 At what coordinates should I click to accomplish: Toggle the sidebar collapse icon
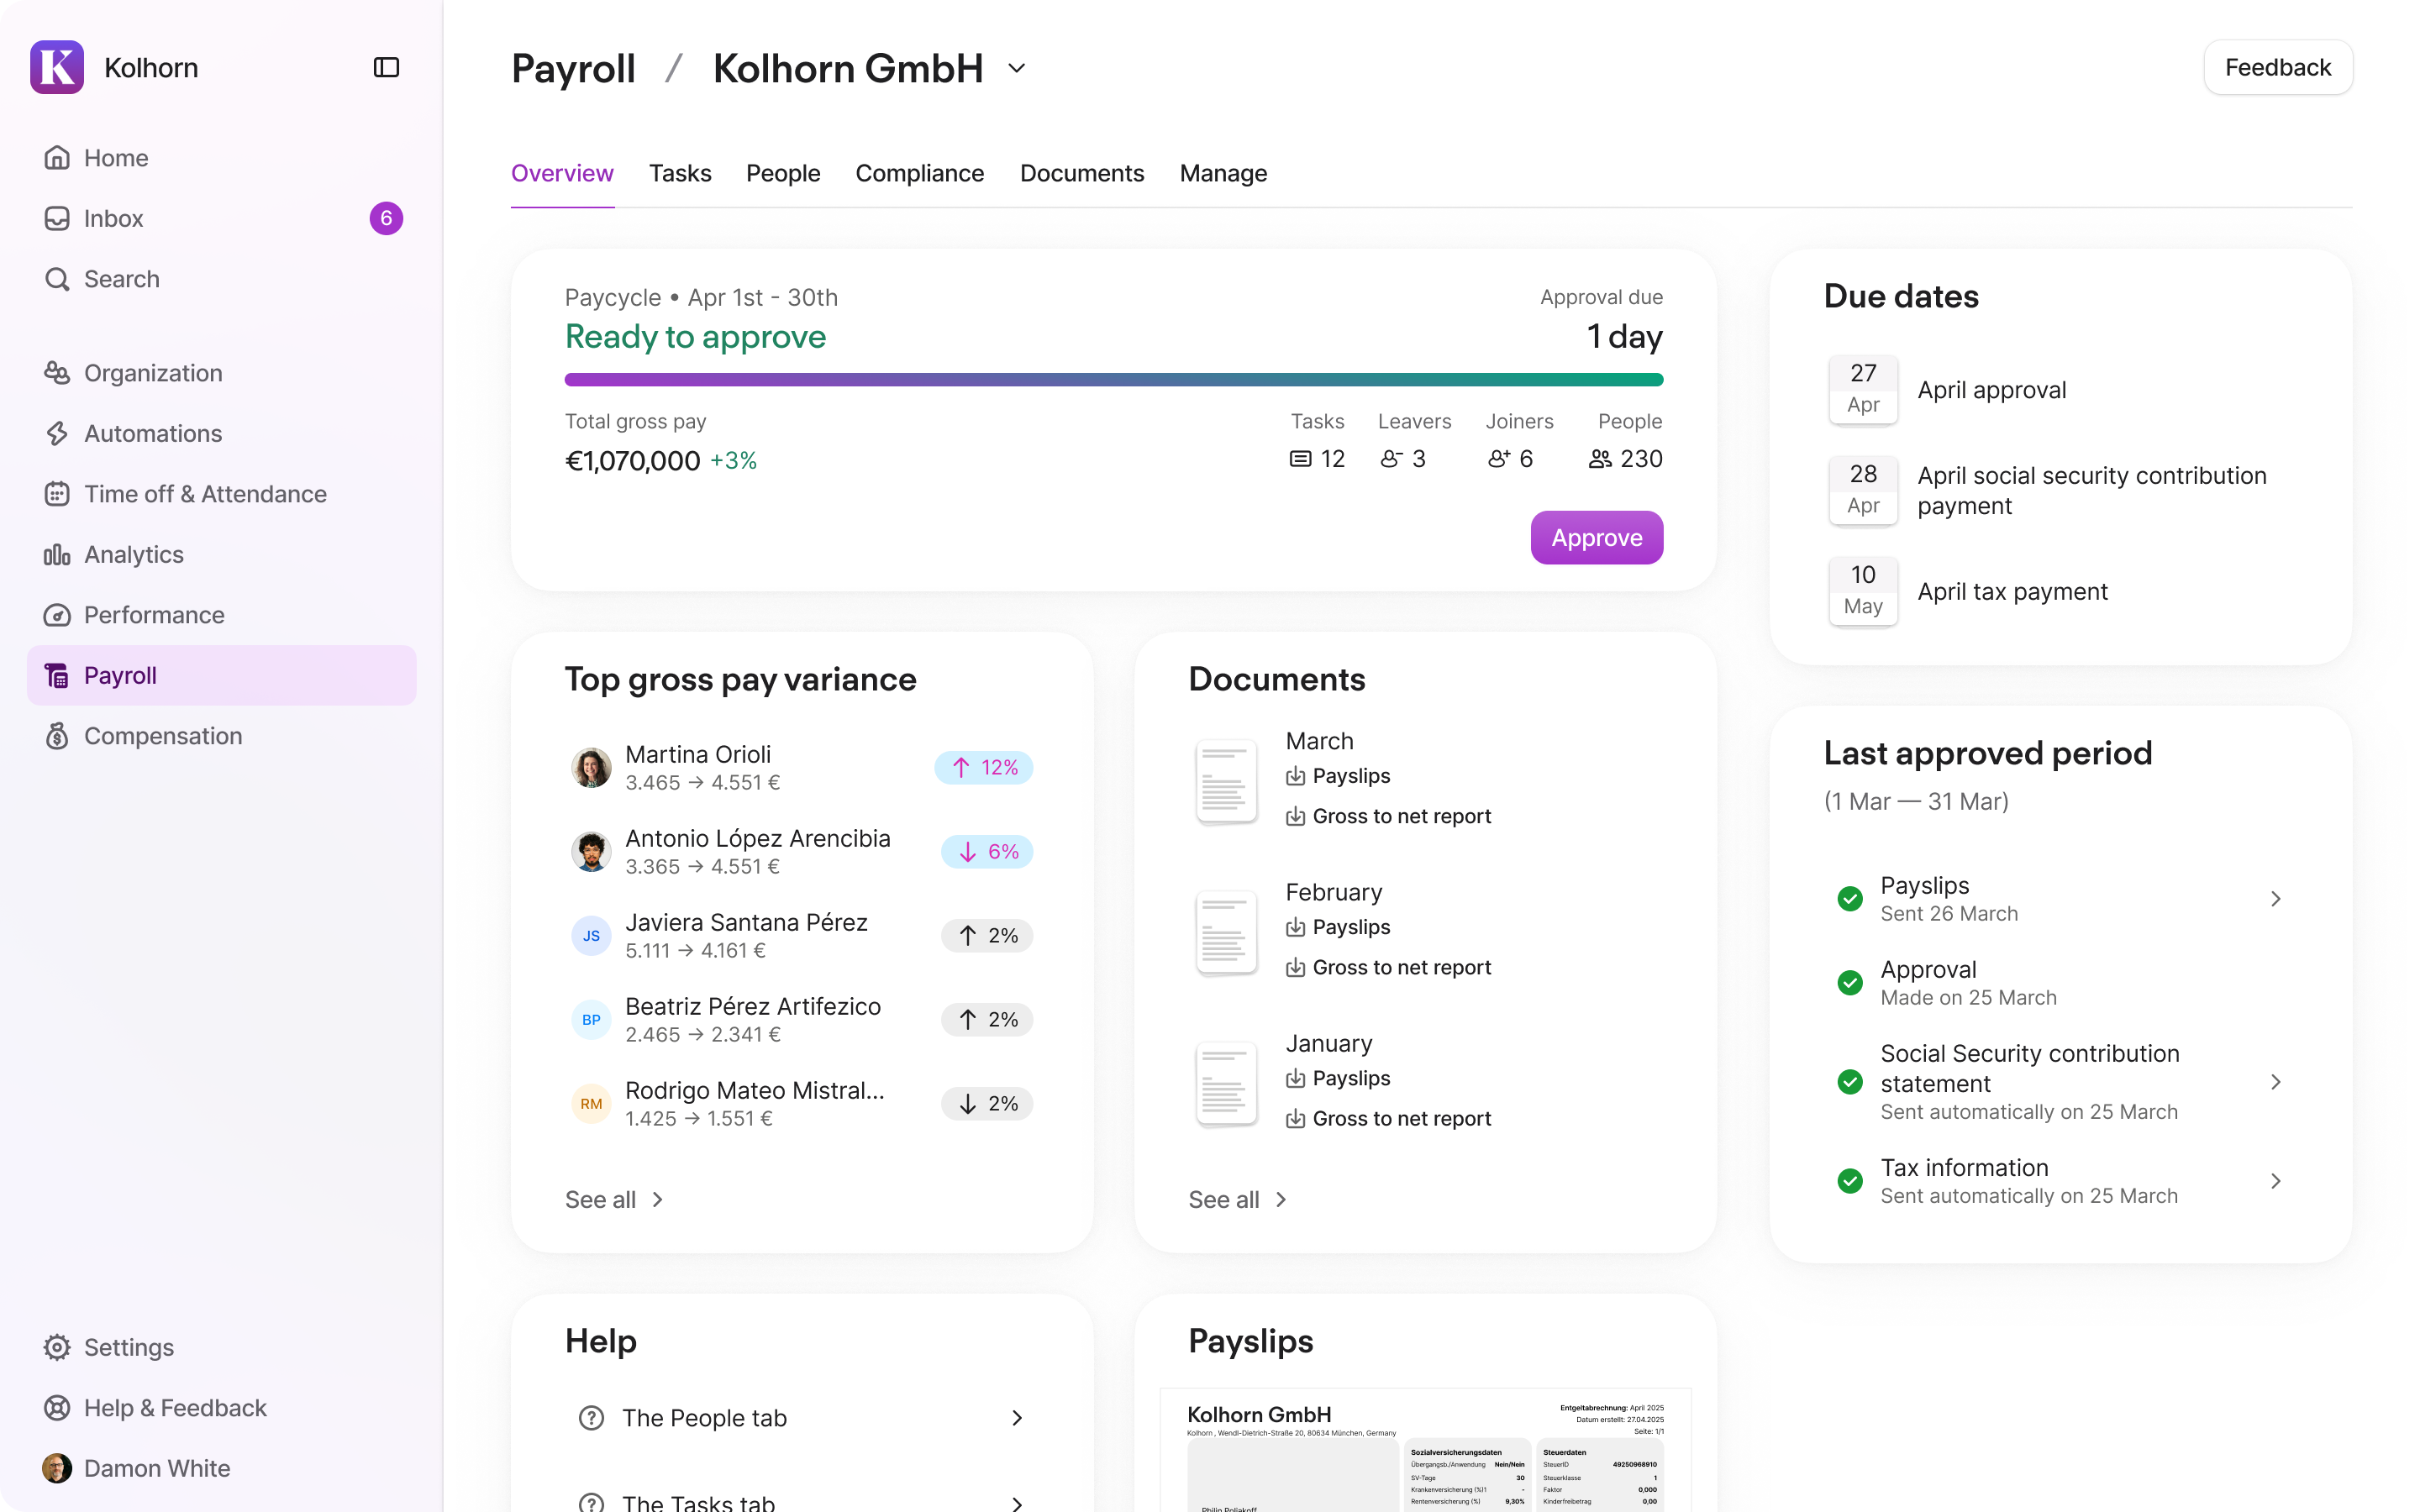click(386, 67)
